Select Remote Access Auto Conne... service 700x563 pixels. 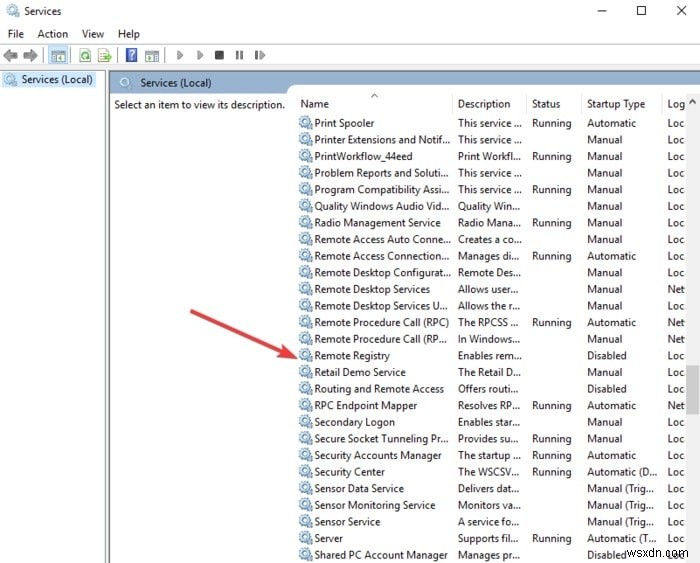tap(383, 239)
